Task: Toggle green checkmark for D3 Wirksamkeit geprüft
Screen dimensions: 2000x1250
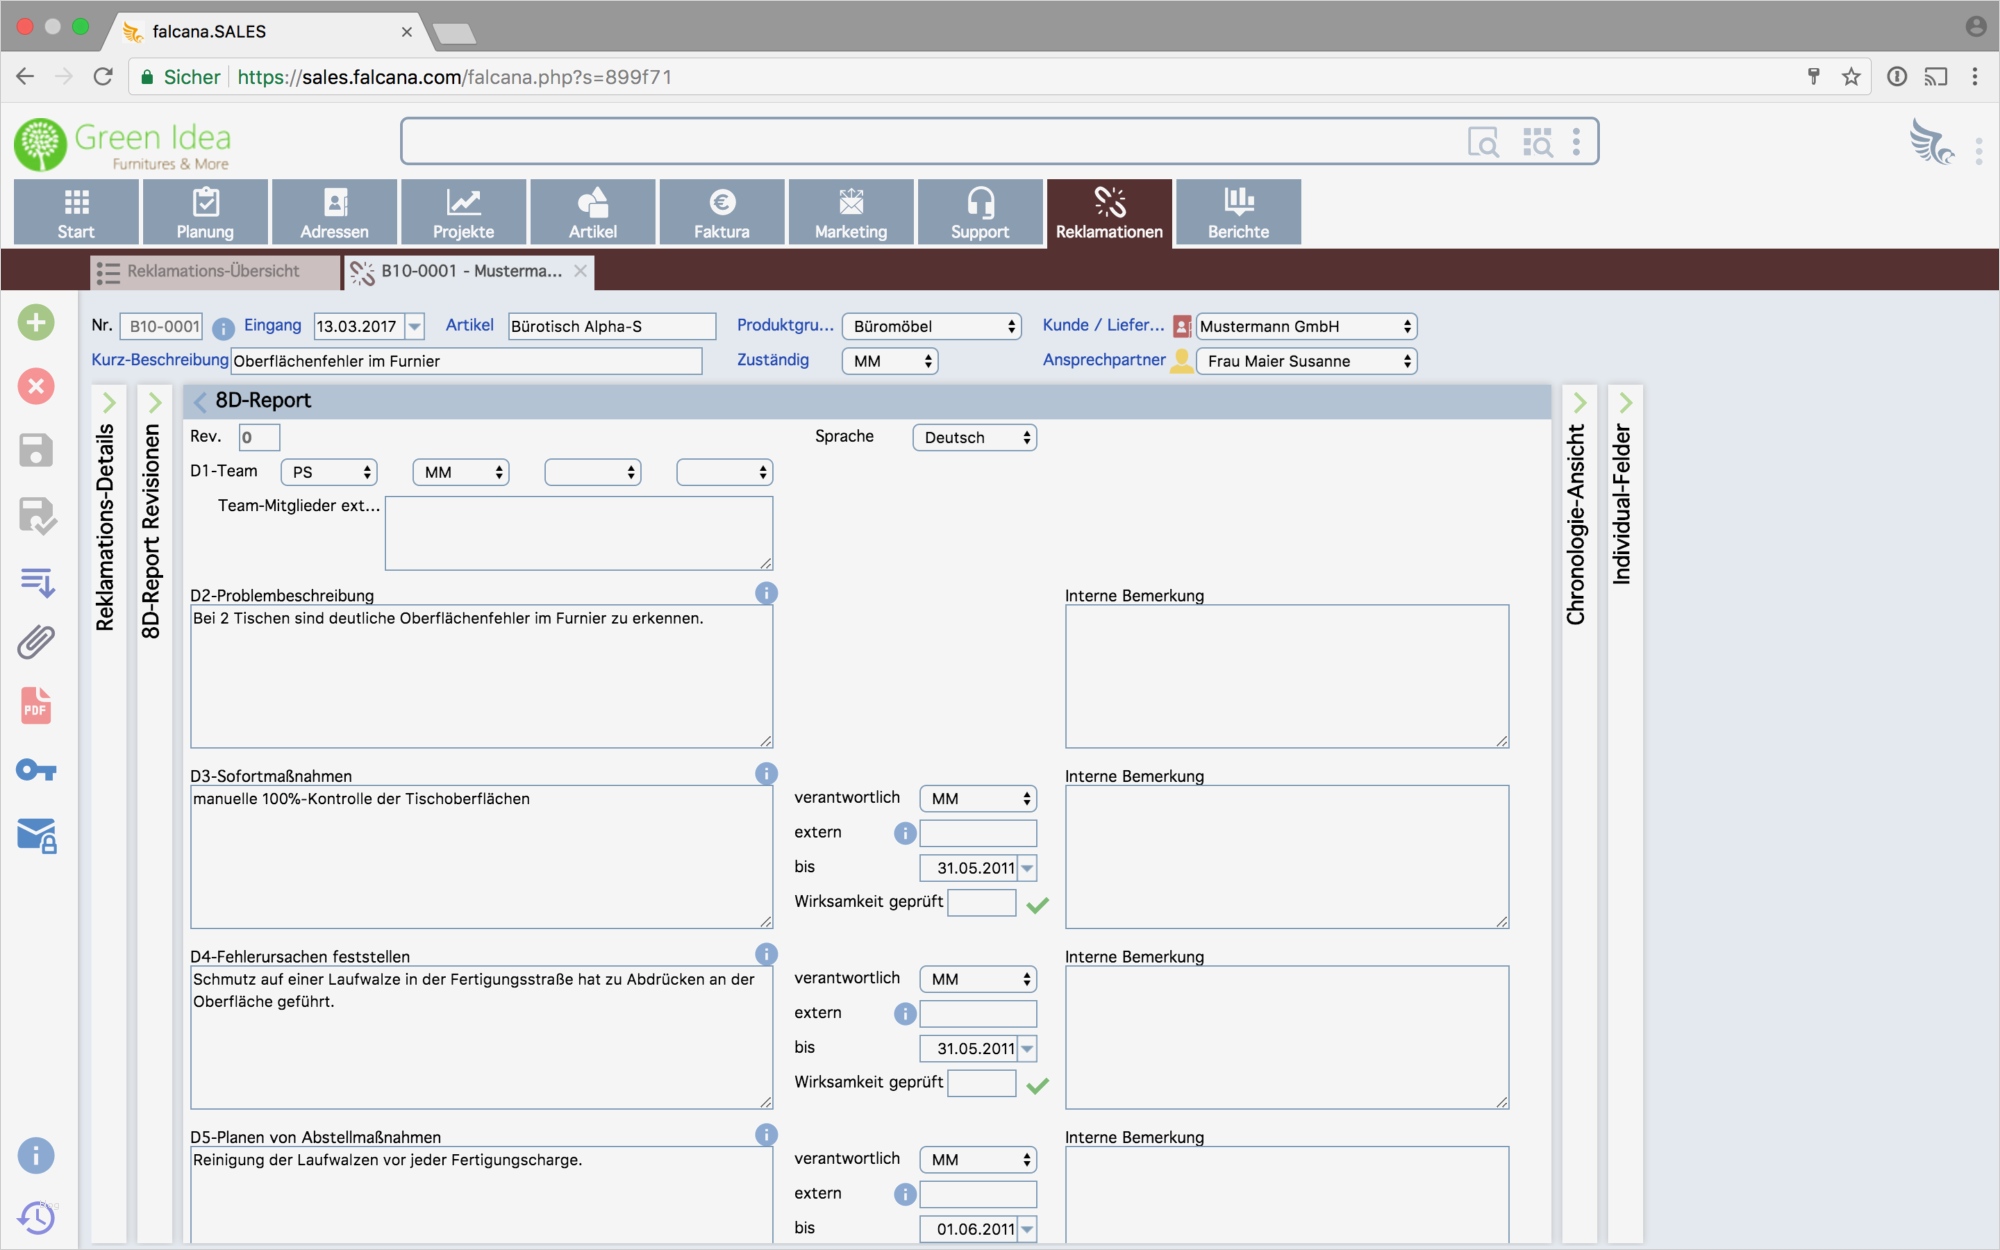Action: click(1038, 904)
